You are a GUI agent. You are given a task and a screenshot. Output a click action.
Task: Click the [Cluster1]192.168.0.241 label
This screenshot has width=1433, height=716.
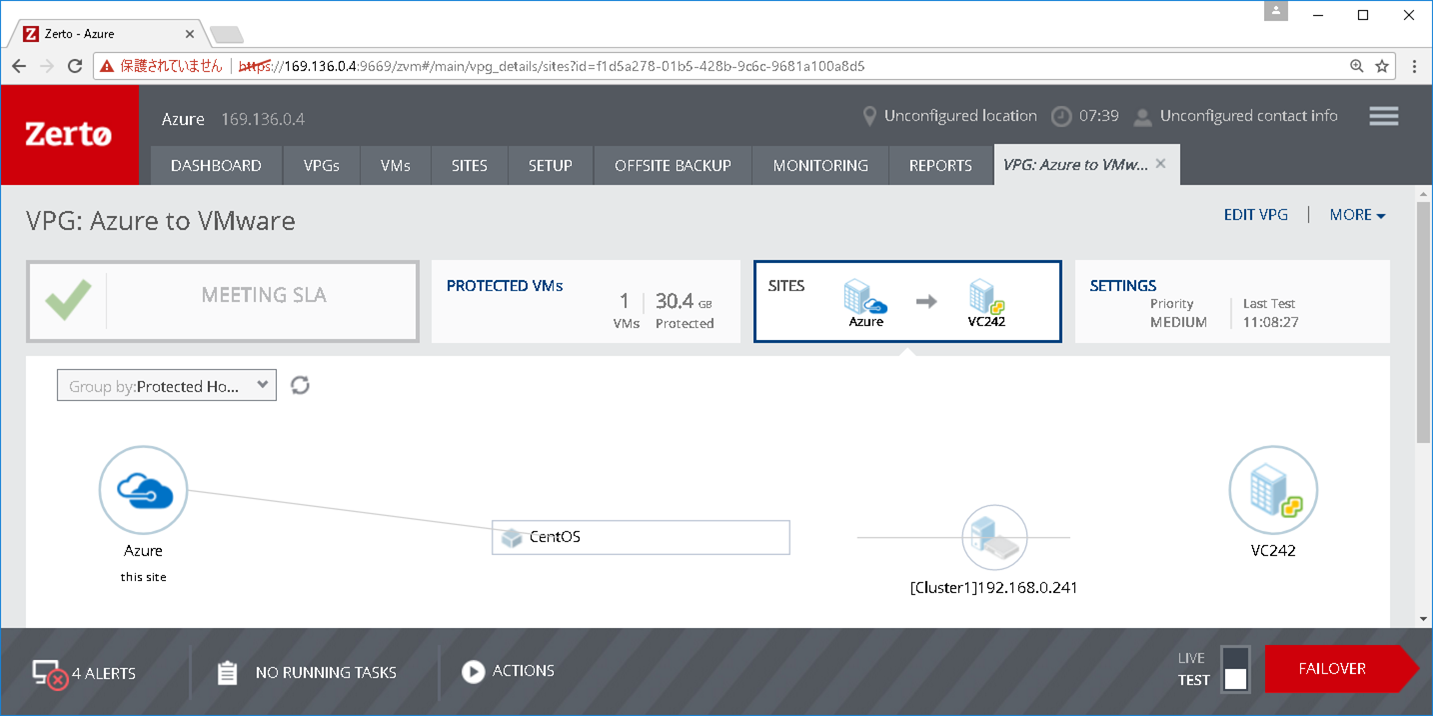click(994, 588)
